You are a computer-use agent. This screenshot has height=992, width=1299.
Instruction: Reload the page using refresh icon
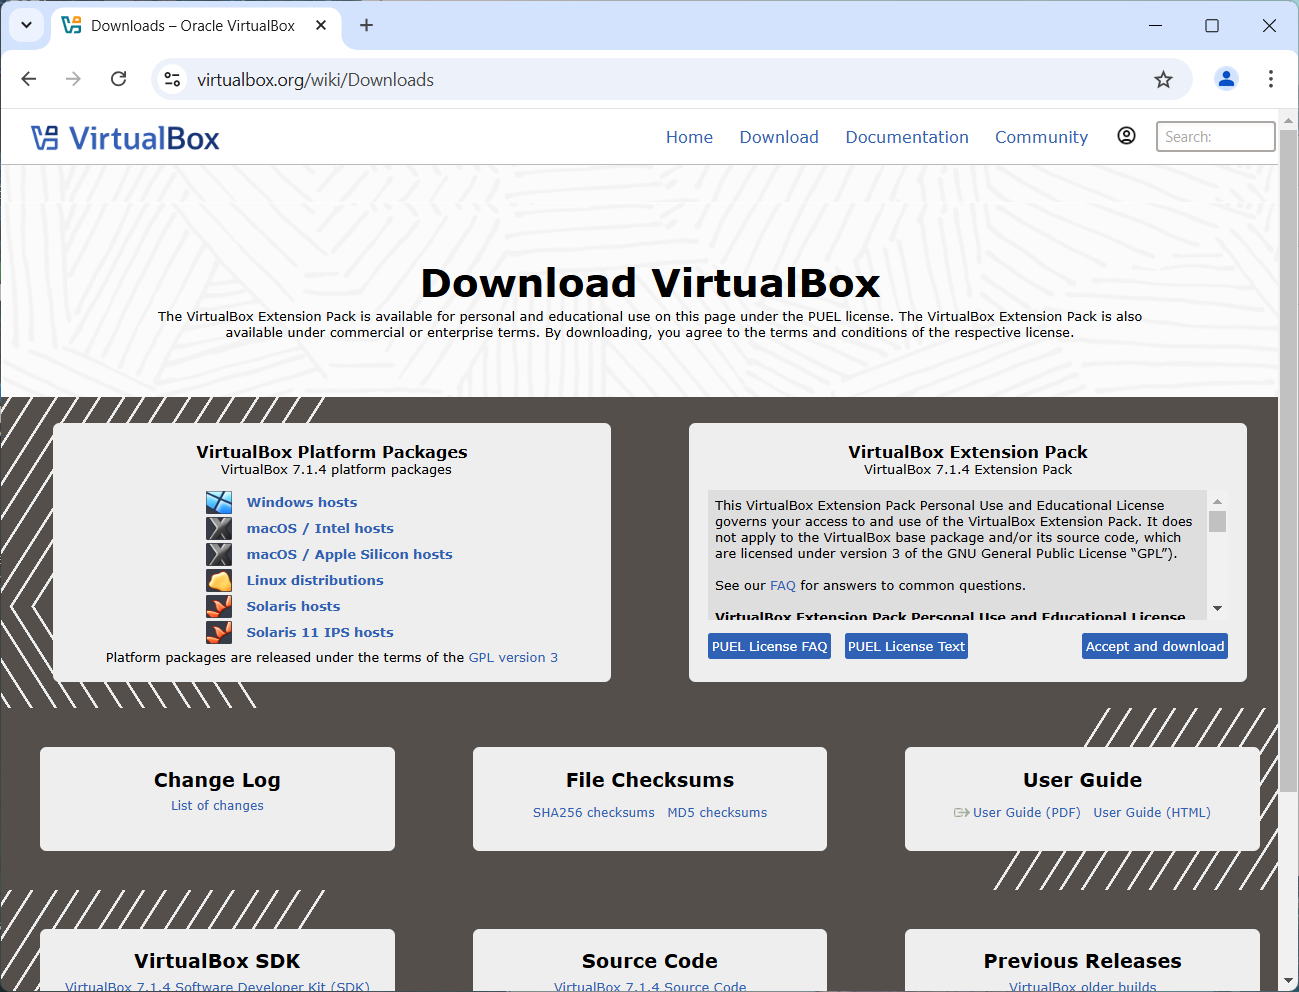118,79
